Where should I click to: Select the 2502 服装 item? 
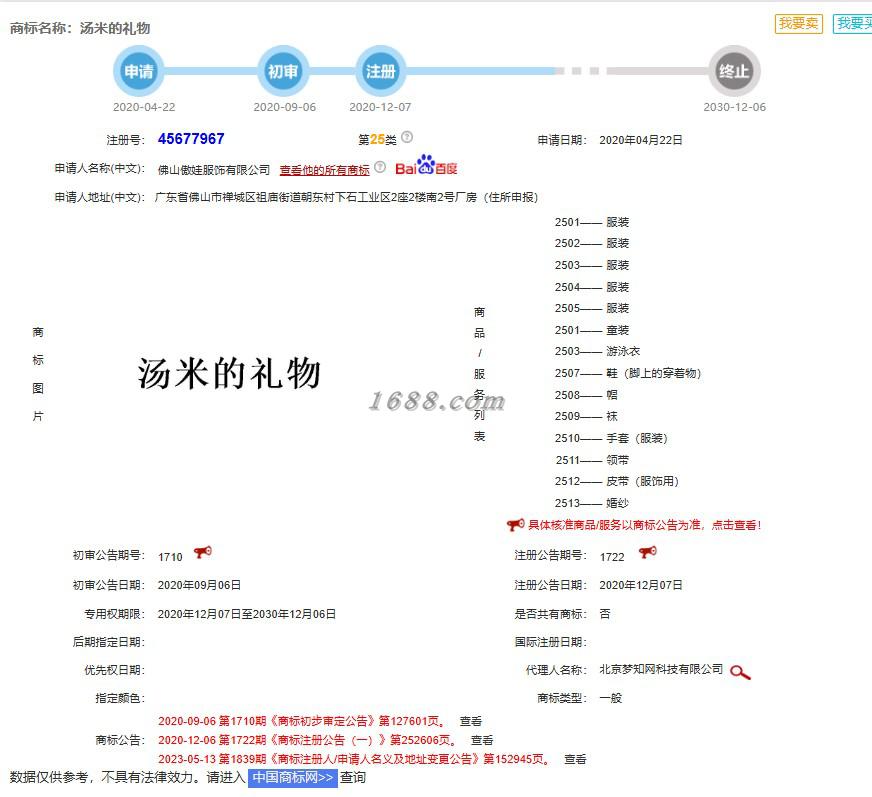point(592,244)
